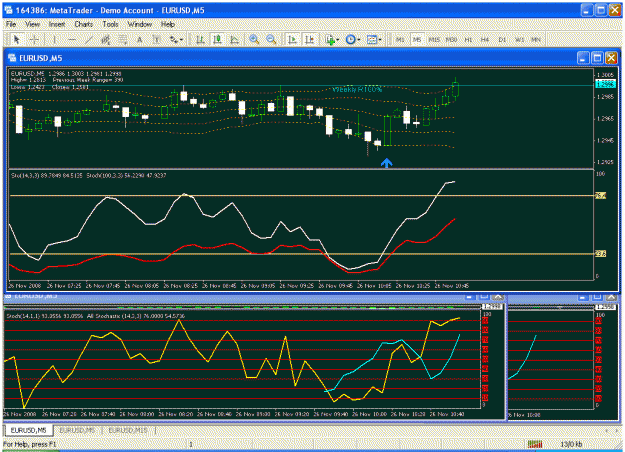
Task: Select the M15 timeframe
Action: 434,39
